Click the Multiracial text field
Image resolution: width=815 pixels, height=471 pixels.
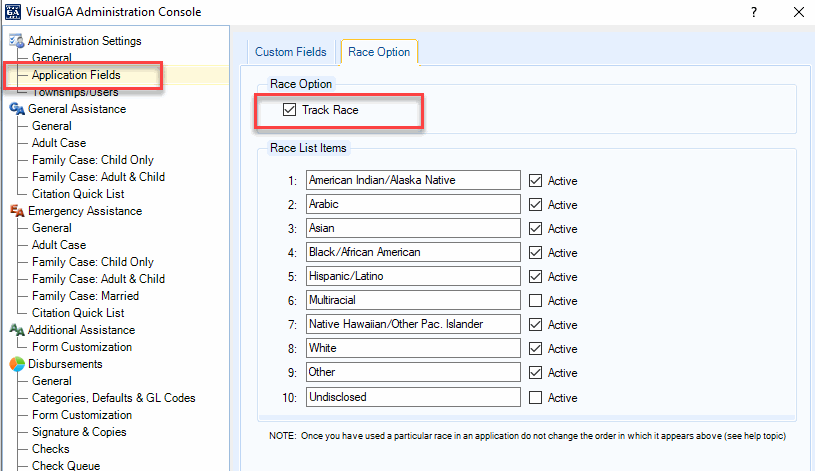413,300
